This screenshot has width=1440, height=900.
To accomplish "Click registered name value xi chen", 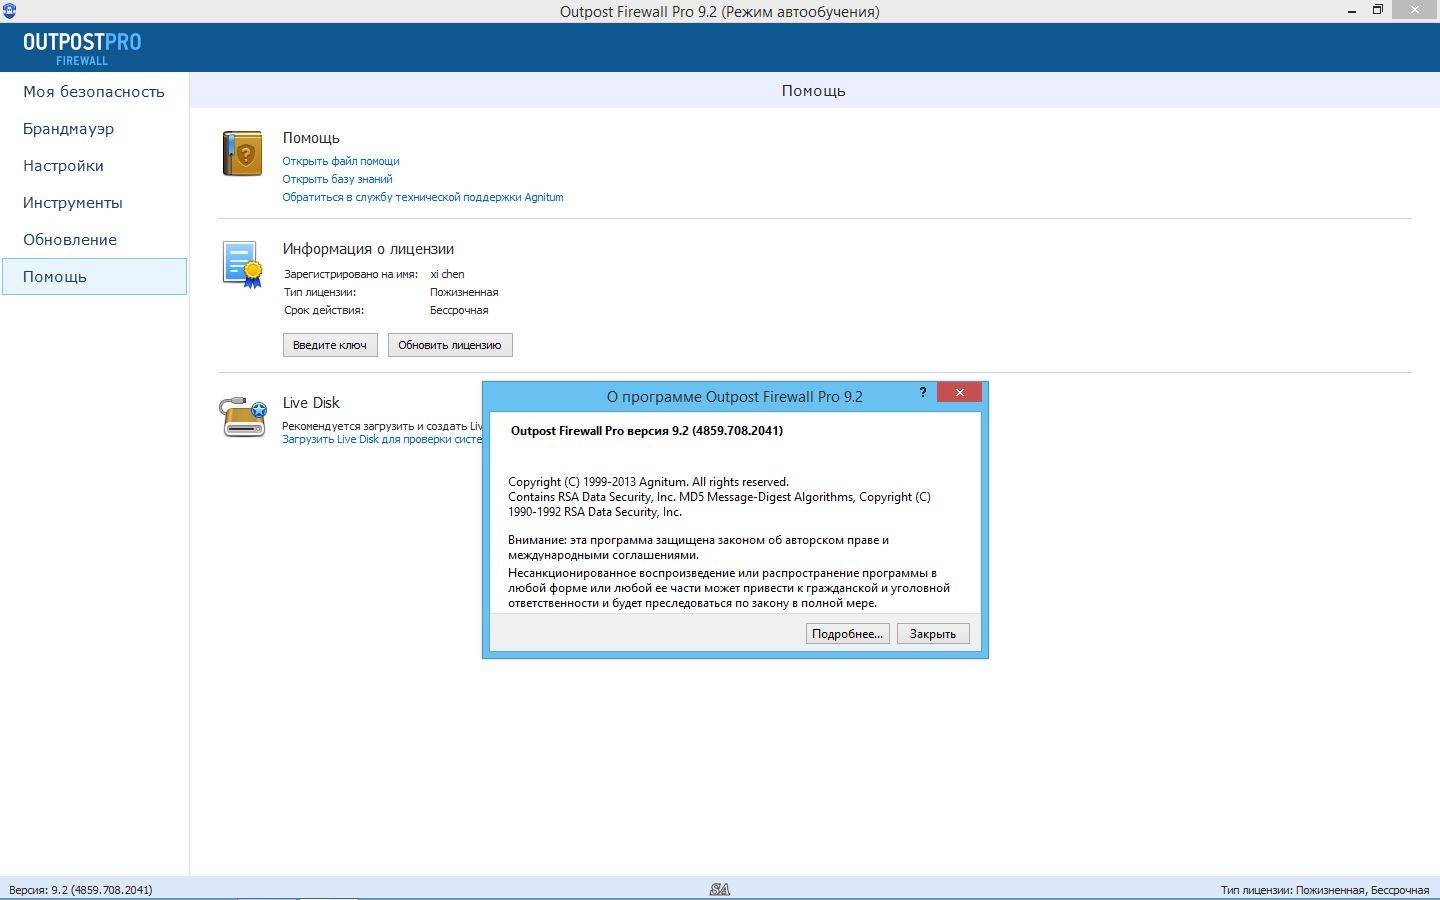I will click(x=447, y=274).
